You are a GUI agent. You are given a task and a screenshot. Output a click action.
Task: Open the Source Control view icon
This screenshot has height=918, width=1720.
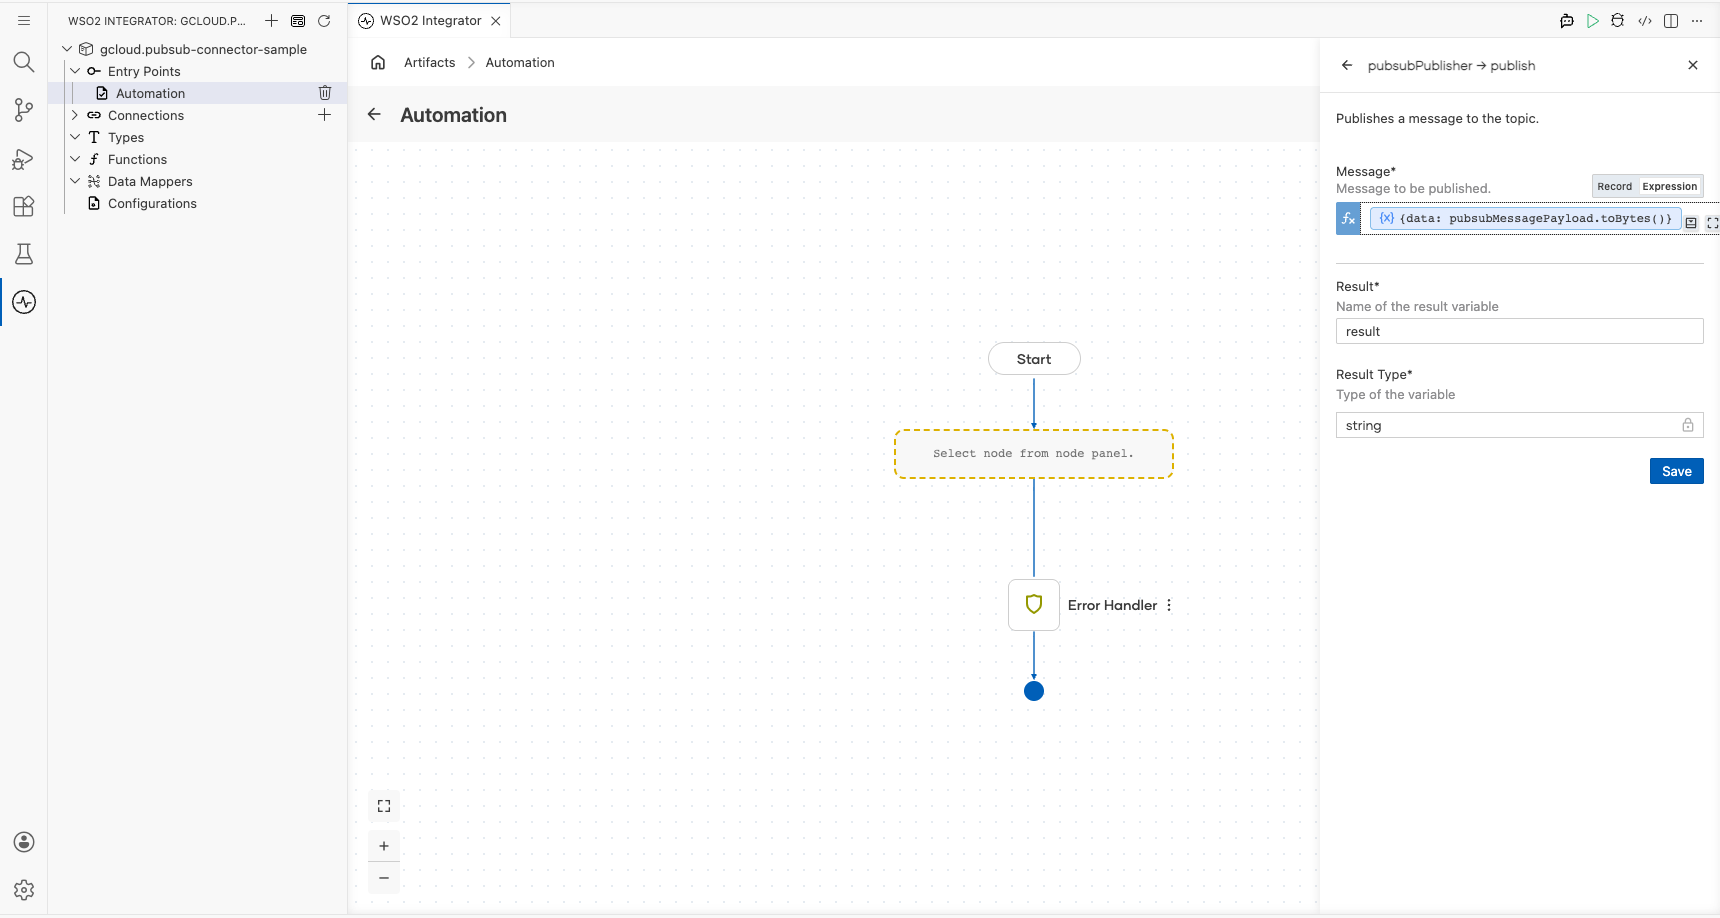point(24,110)
